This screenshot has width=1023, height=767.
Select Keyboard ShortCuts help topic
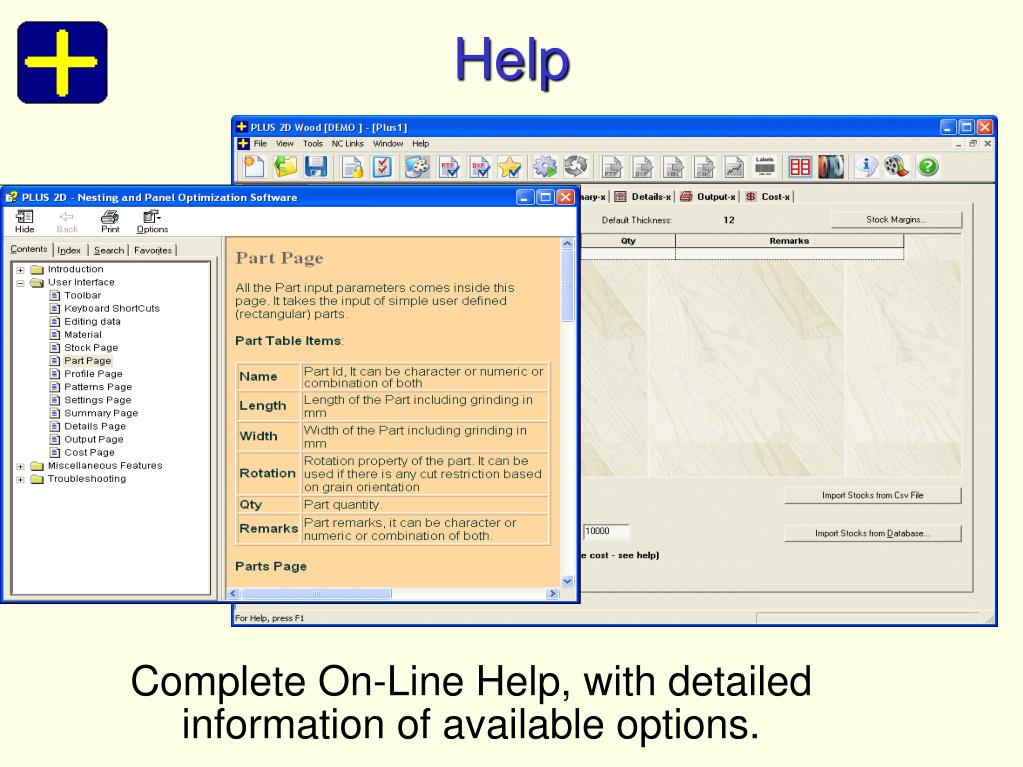(x=112, y=308)
